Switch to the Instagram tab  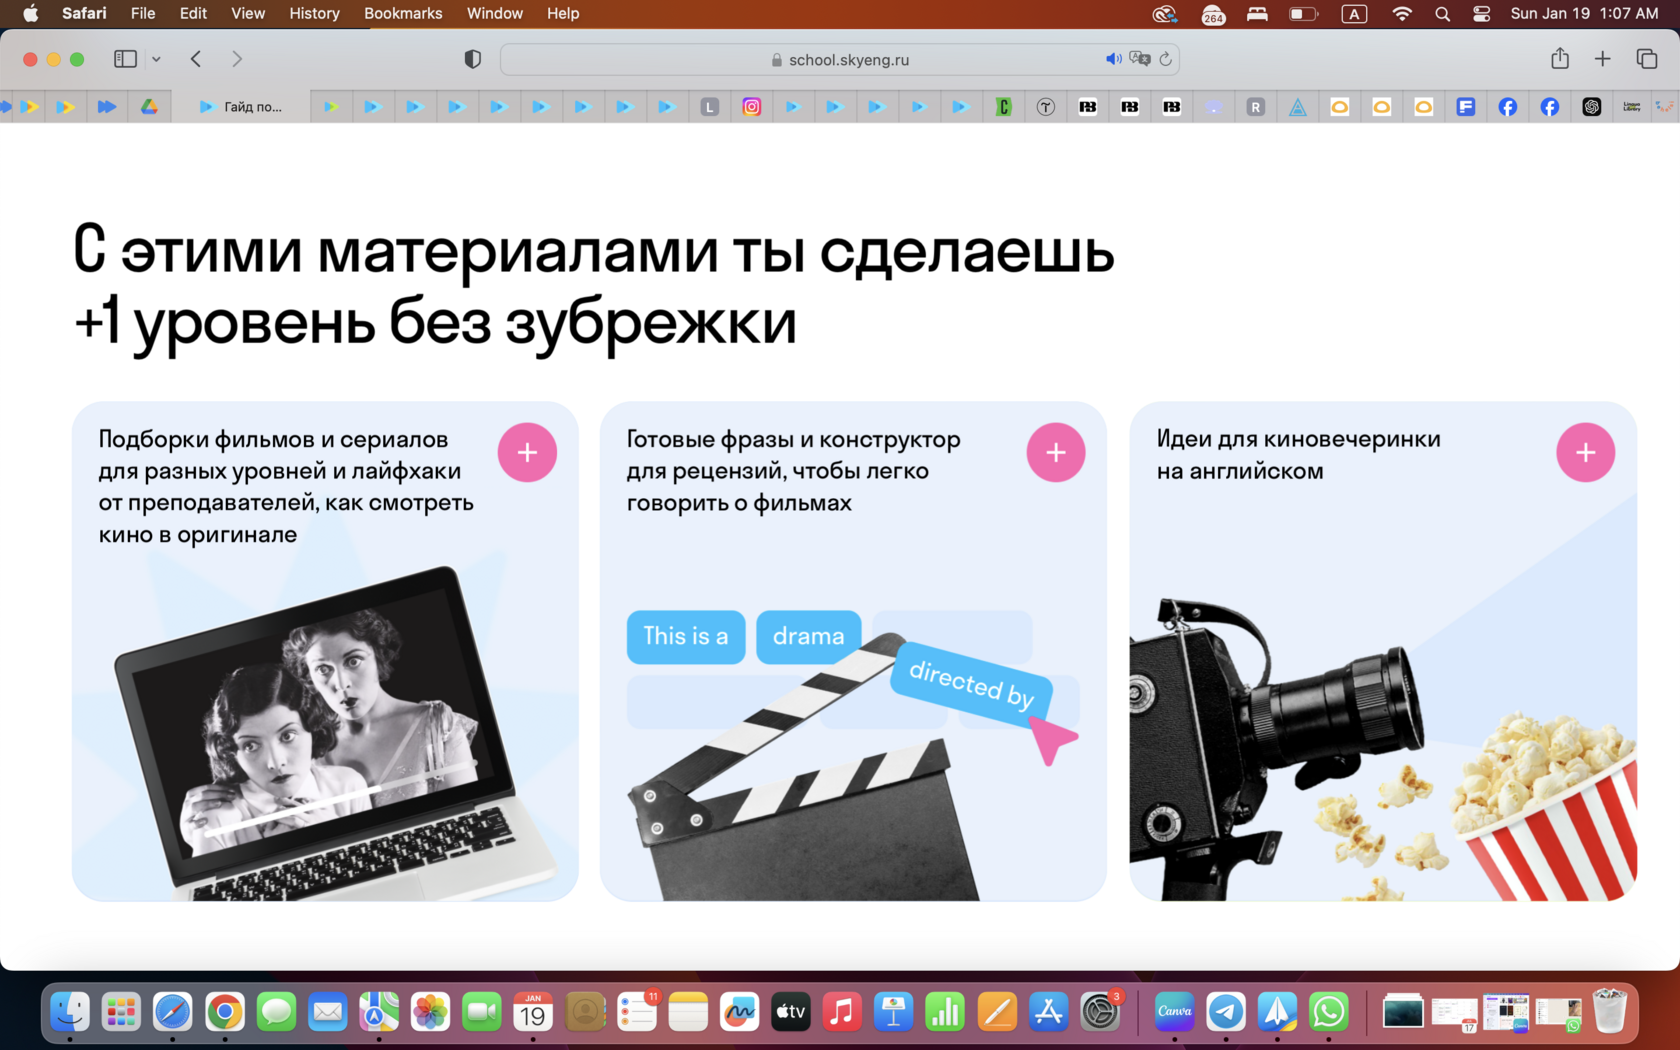751,107
